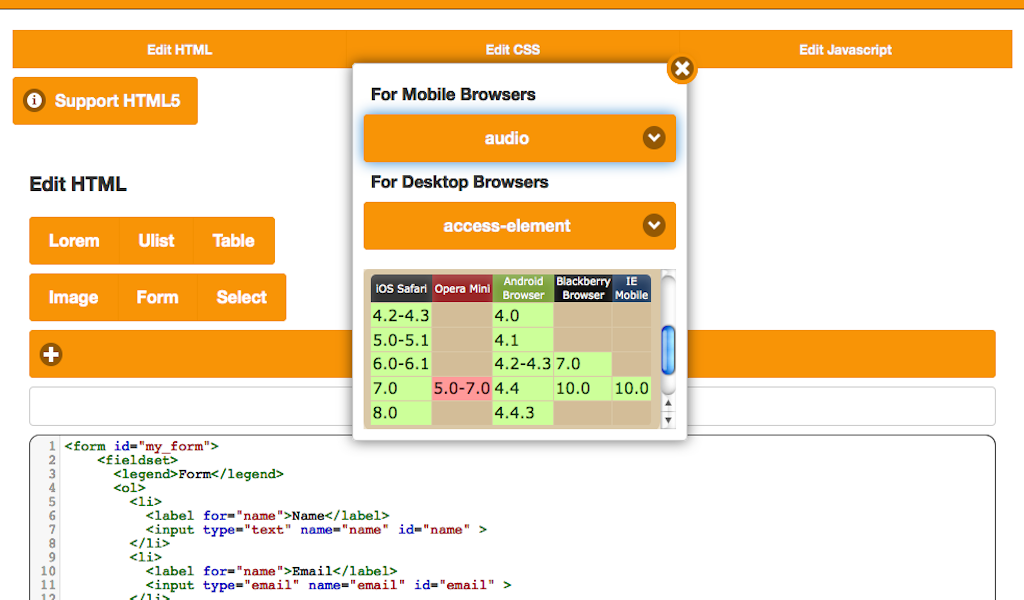This screenshot has width=1024, height=600.
Task: Click the Ulist button
Action: coord(156,241)
